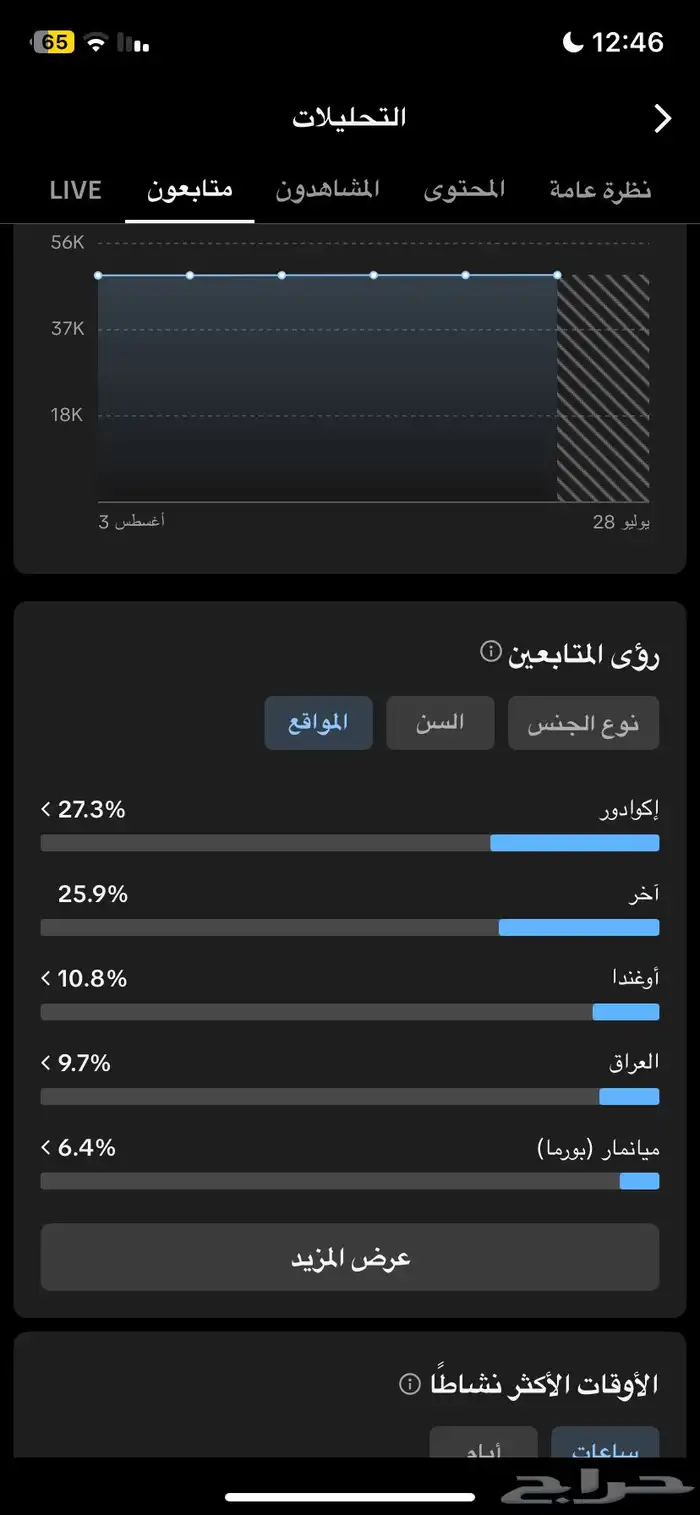The image size is (700, 1515).
Task: Tap the last data point on followers chart
Action: 557,275
